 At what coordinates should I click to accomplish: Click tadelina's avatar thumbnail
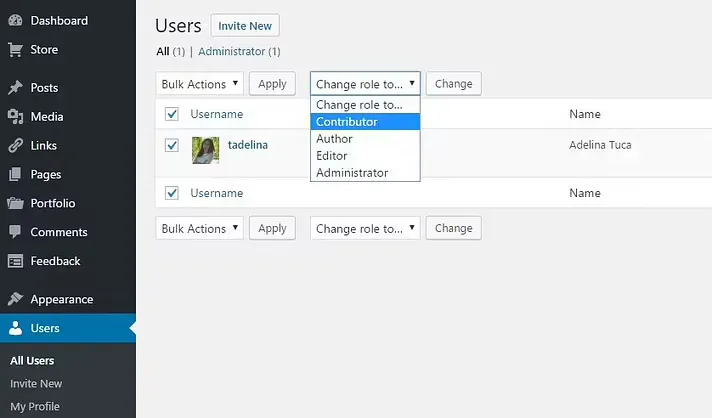click(x=205, y=150)
